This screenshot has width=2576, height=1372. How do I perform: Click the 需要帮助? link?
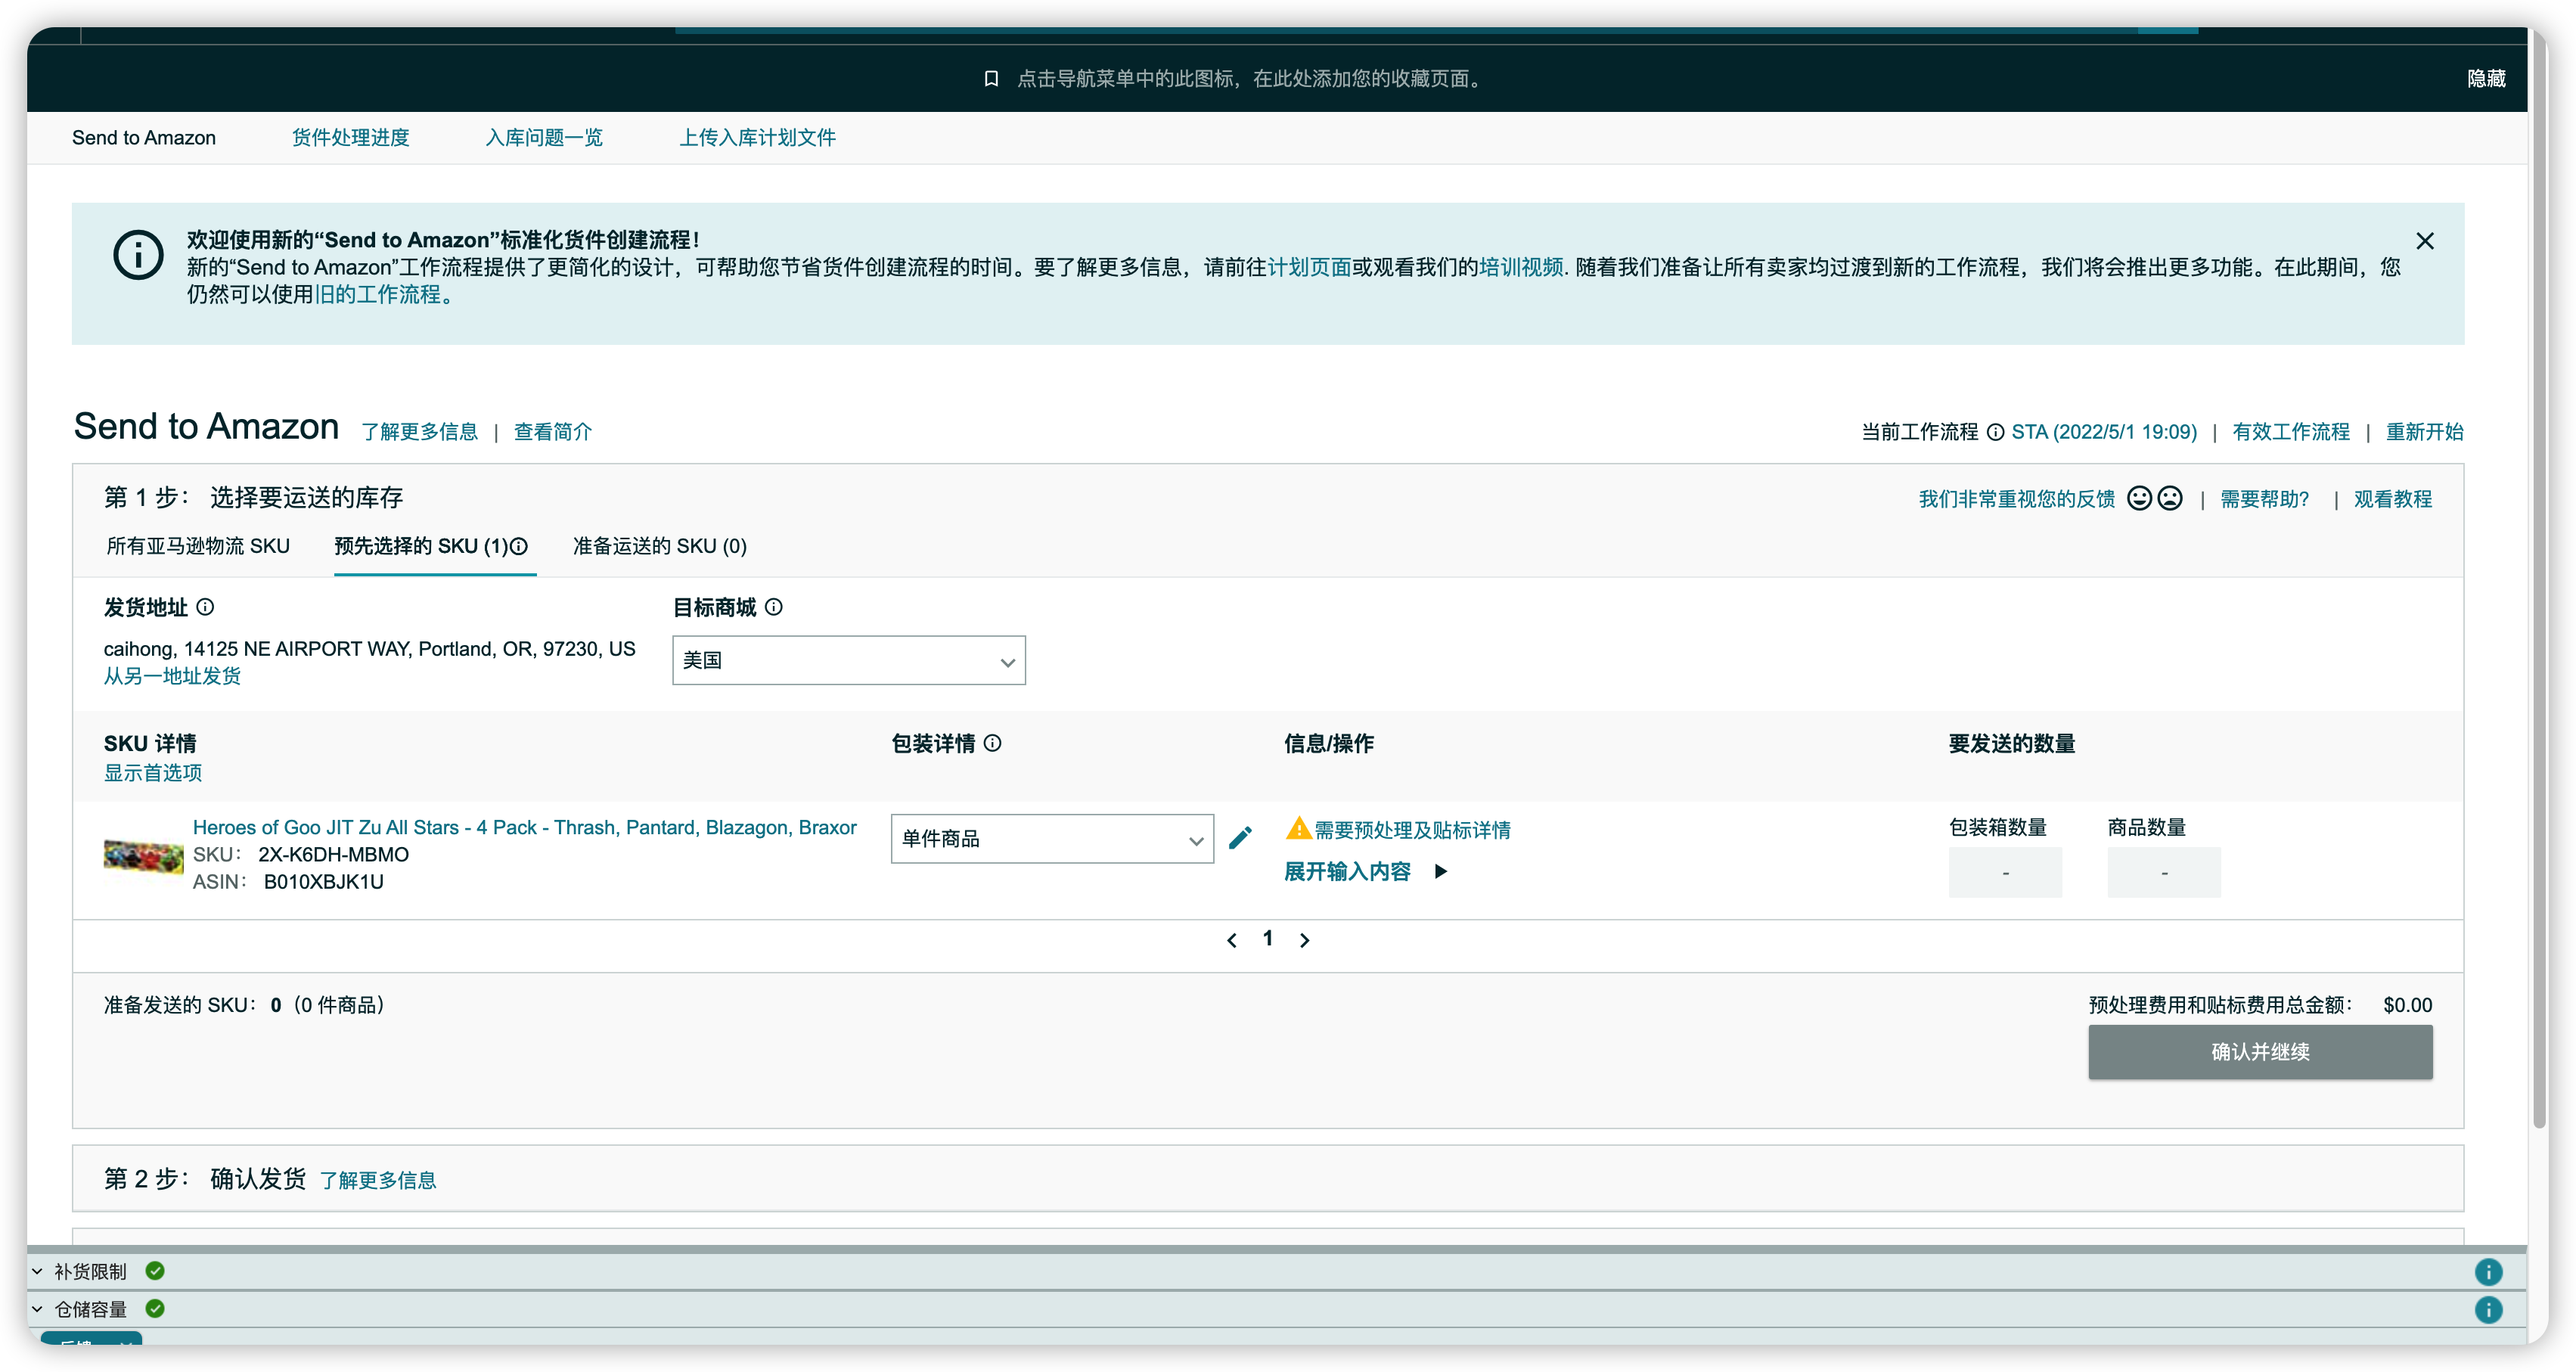coord(2265,499)
